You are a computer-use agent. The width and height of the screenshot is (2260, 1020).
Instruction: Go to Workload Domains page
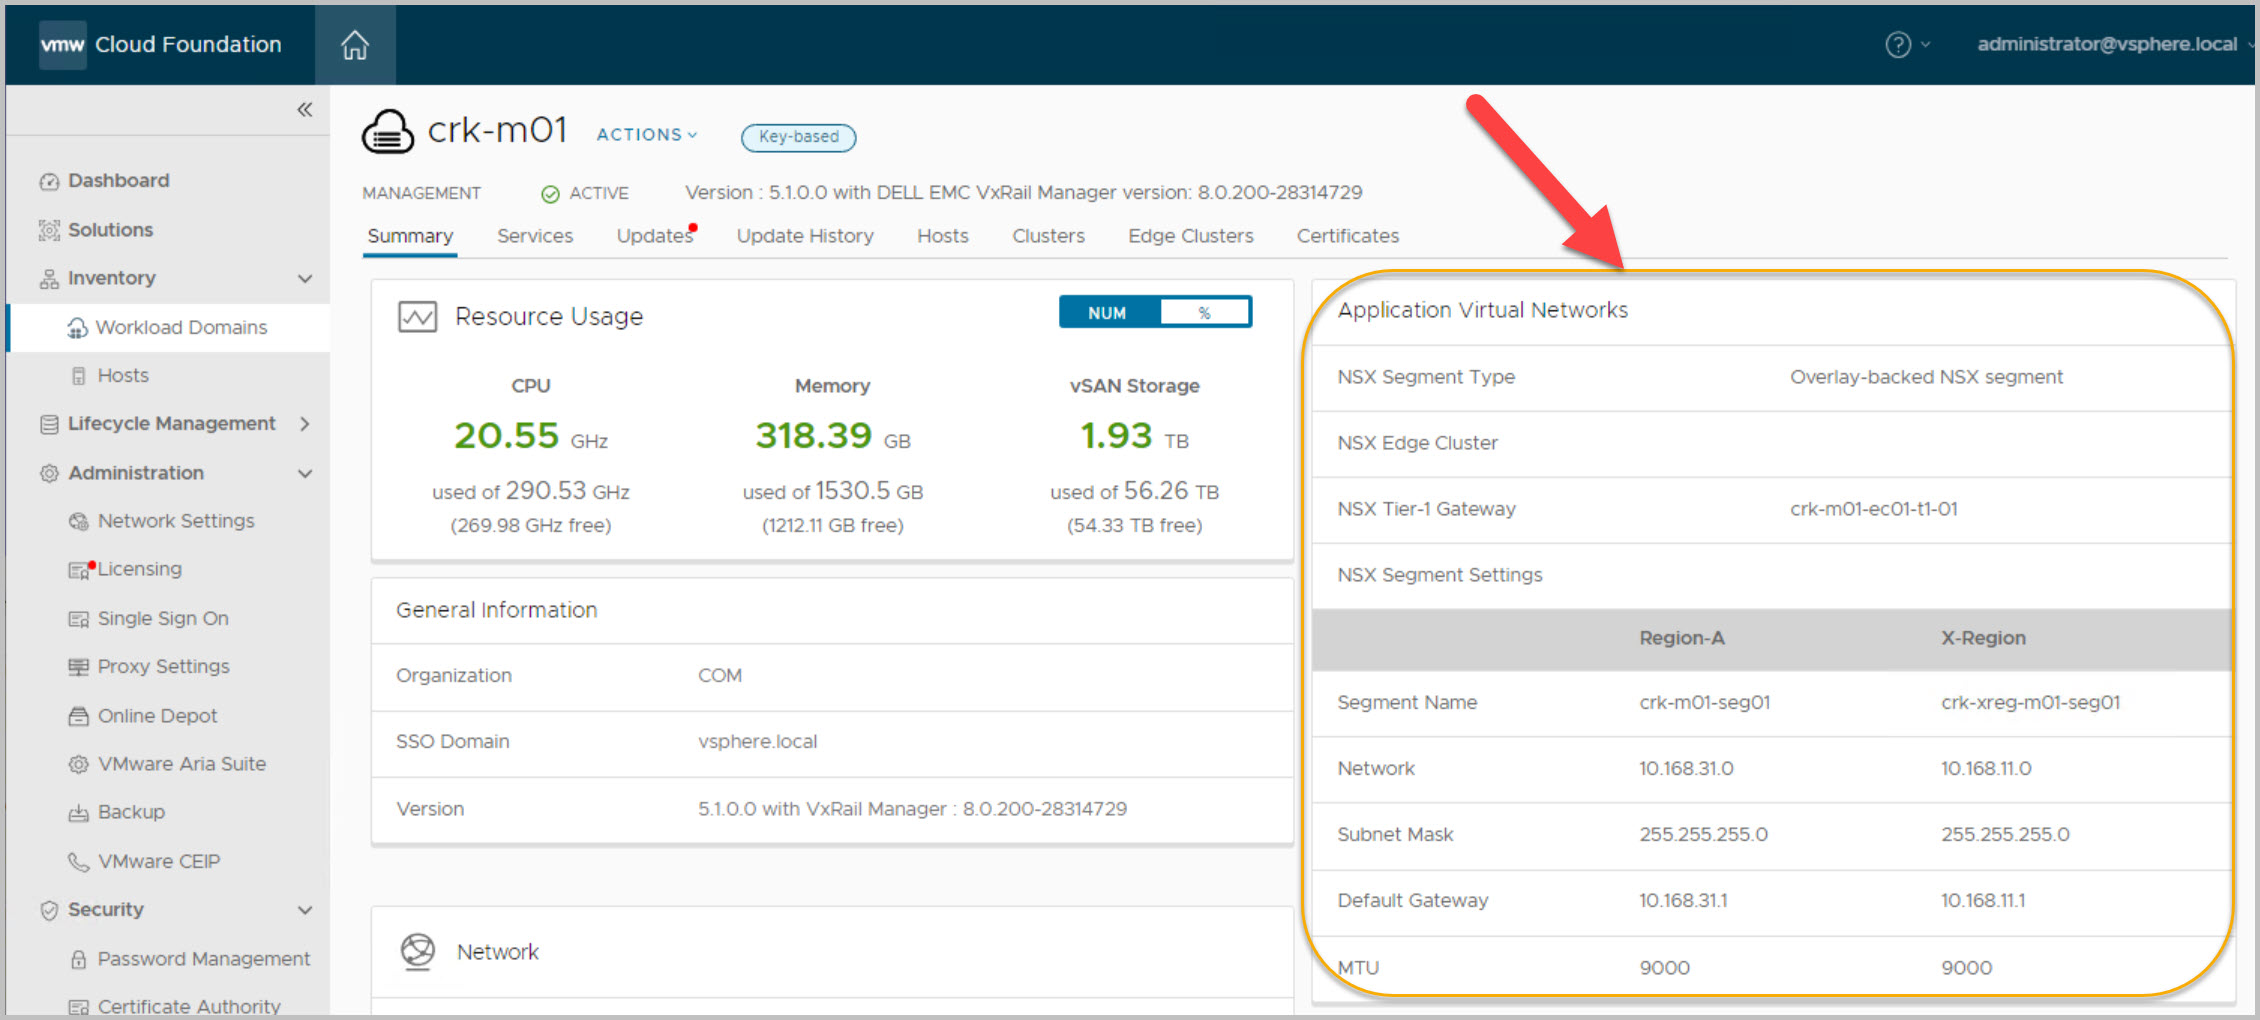[181, 328]
